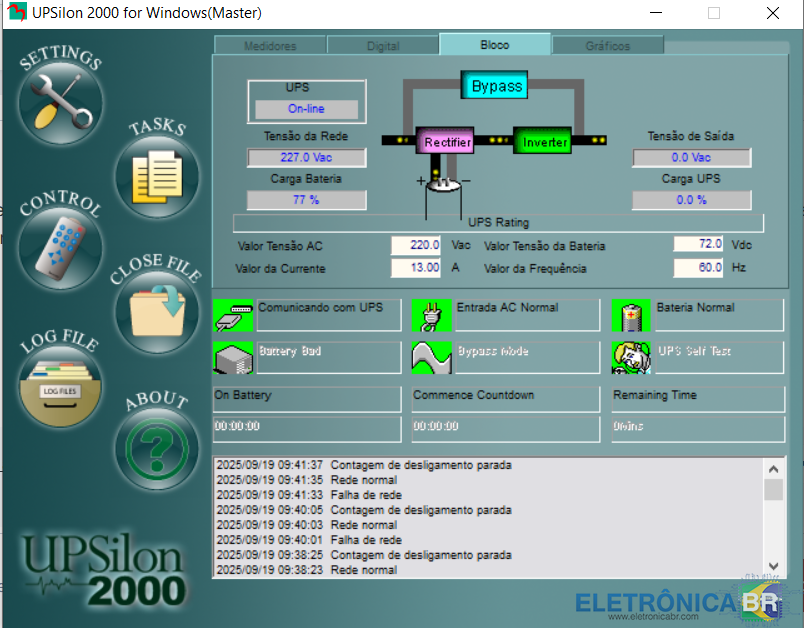
Task: Click the UPS Self Test icon
Action: (x=632, y=358)
